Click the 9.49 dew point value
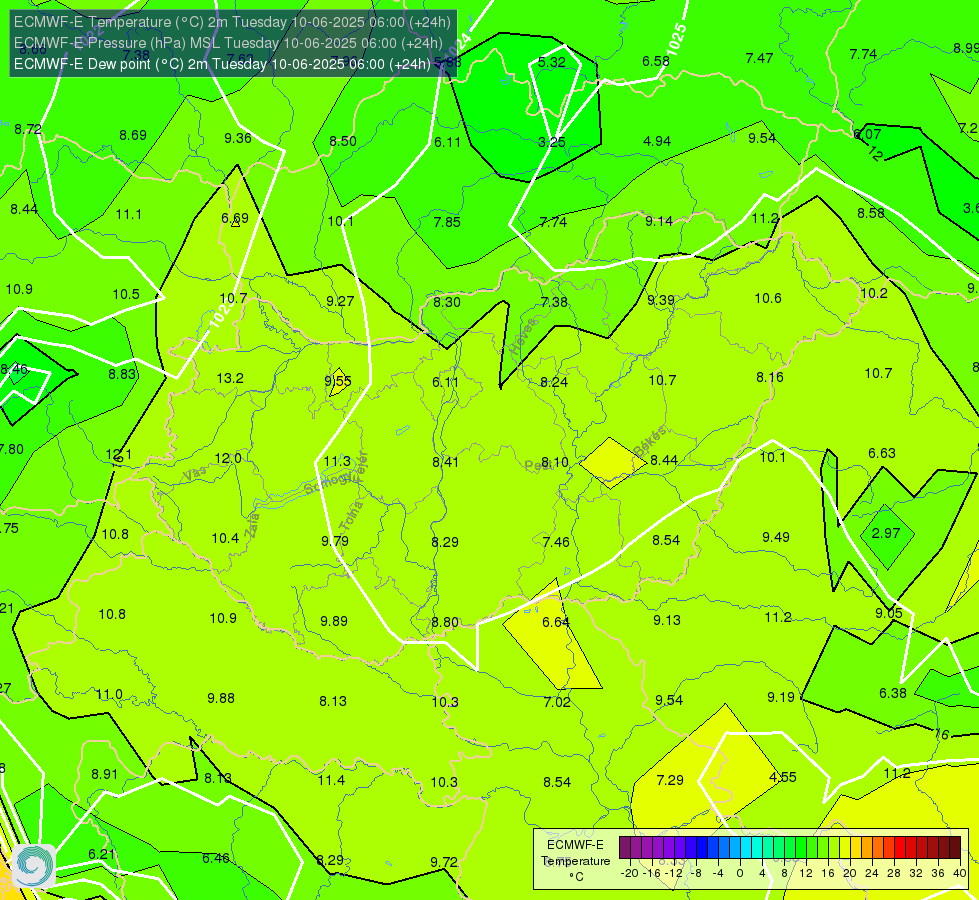 pyautogui.click(x=776, y=537)
